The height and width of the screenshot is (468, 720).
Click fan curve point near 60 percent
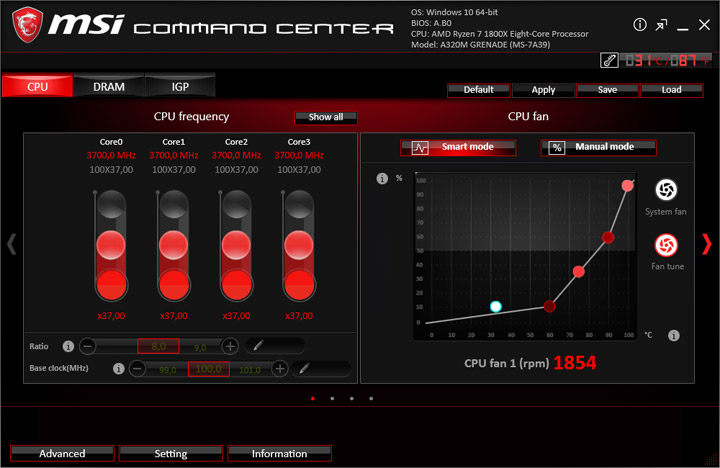608,237
